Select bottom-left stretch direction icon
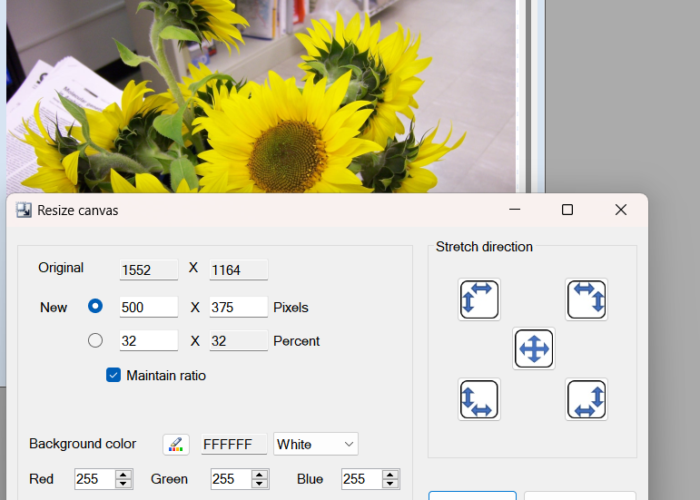 [x=479, y=399]
